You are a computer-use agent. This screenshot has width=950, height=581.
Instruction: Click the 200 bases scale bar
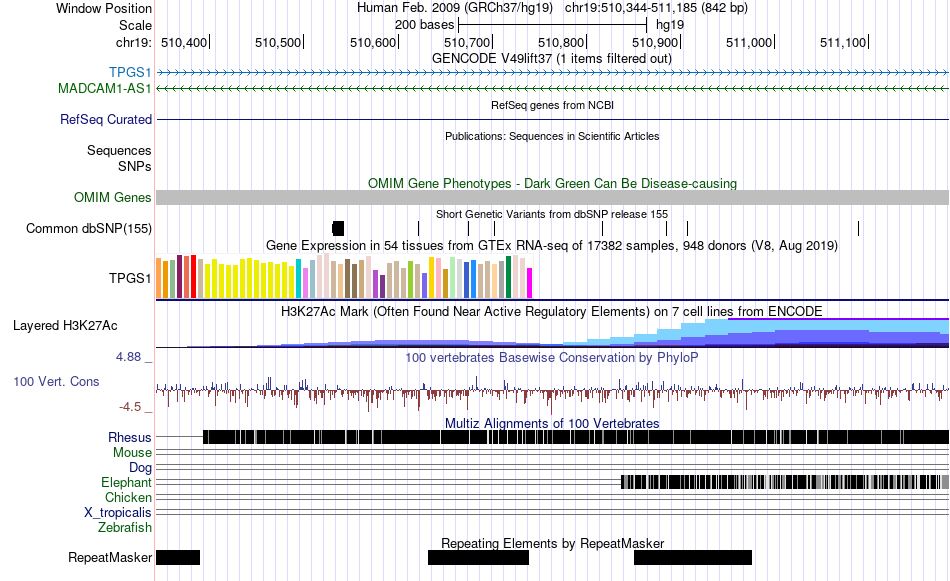(x=553, y=25)
